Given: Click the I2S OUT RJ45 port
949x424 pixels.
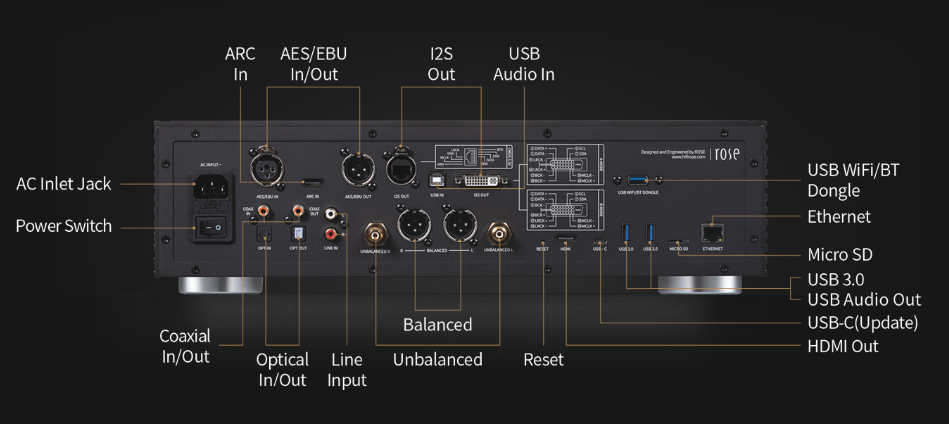Looking at the screenshot, I should point(402,168).
